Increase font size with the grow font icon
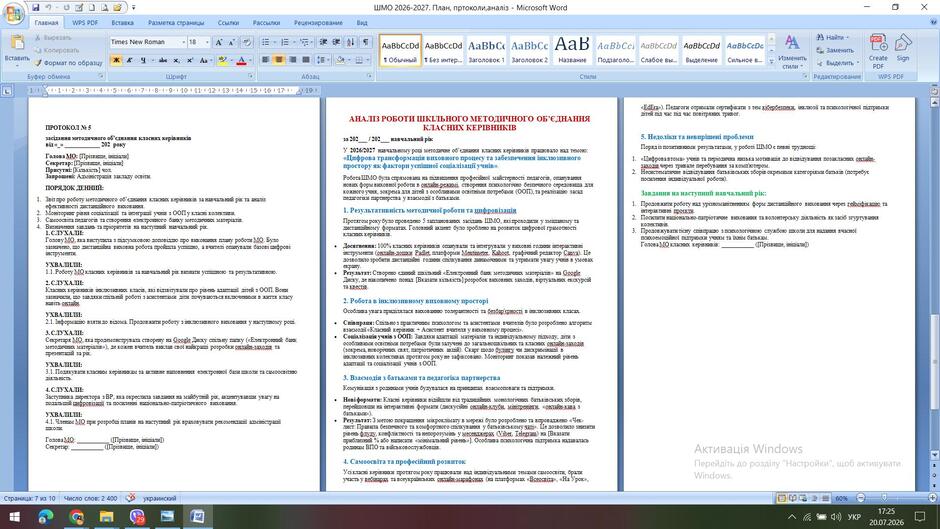 point(219,42)
